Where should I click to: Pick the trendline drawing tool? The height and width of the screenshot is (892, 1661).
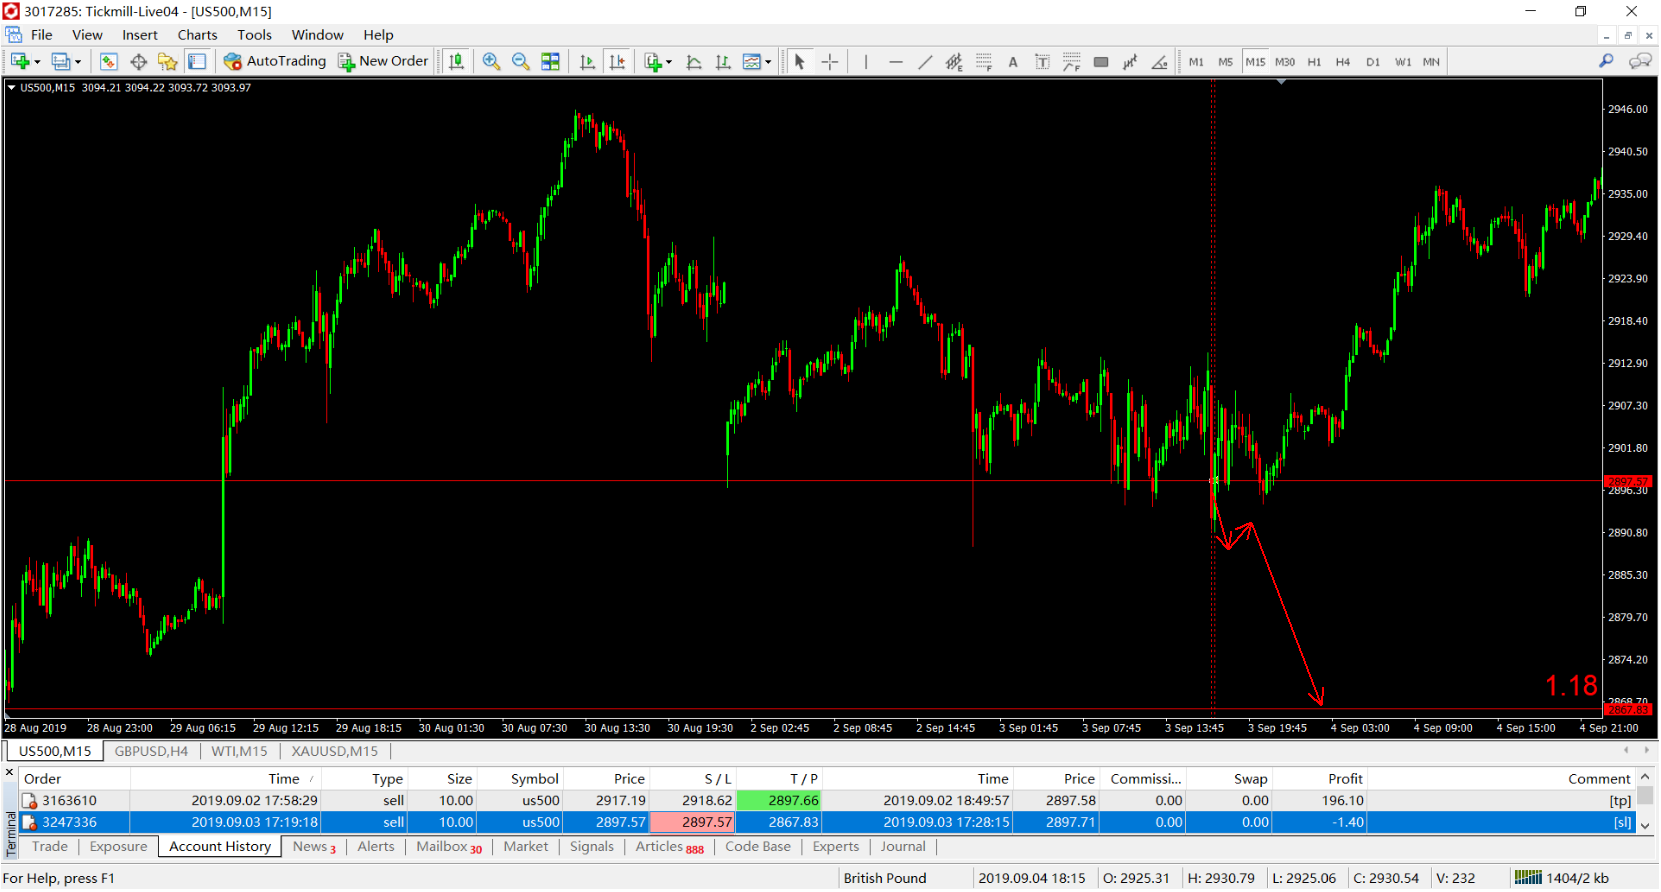click(x=925, y=62)
